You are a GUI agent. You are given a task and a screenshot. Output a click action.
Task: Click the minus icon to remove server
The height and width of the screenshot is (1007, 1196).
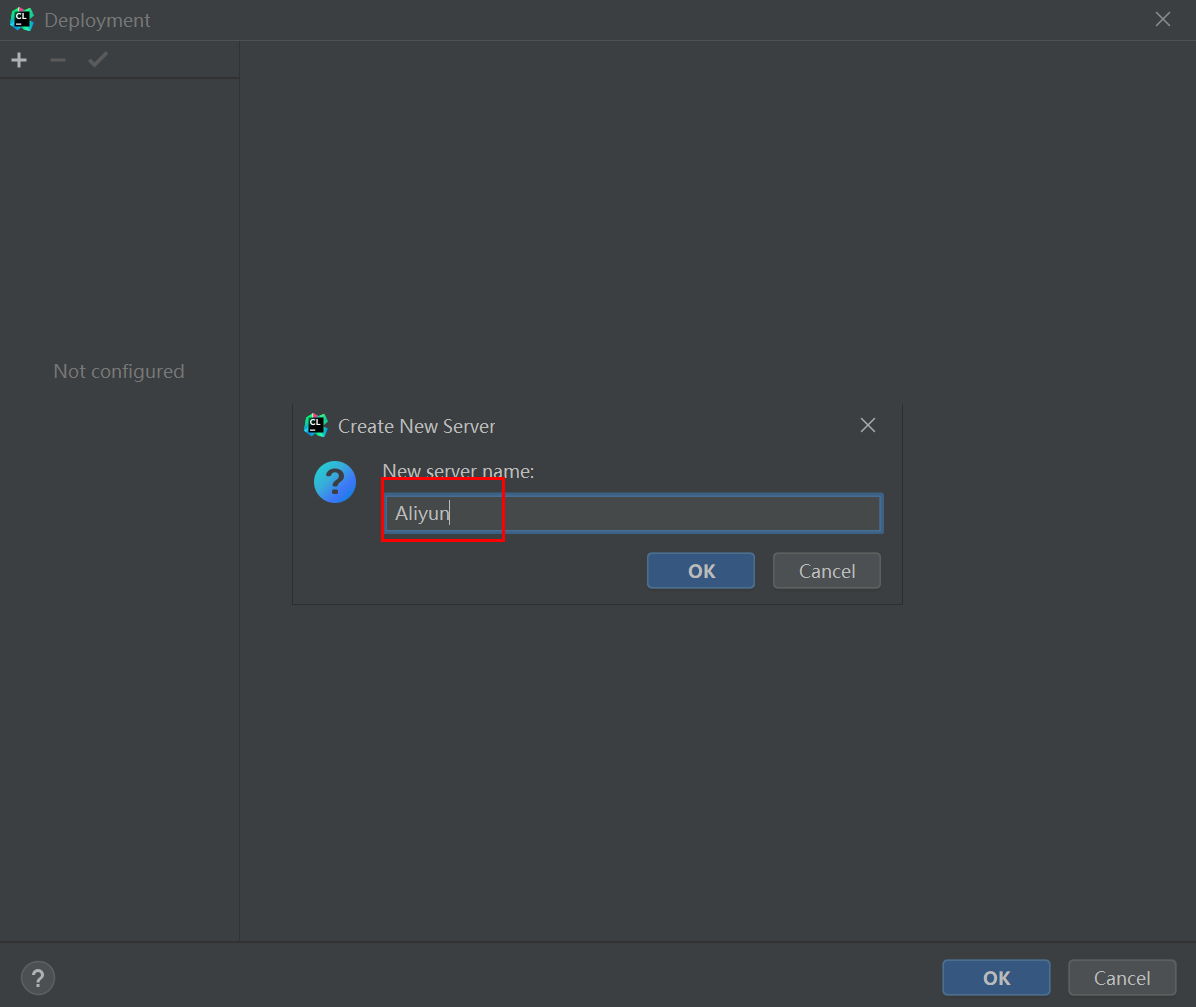[58, 60]
